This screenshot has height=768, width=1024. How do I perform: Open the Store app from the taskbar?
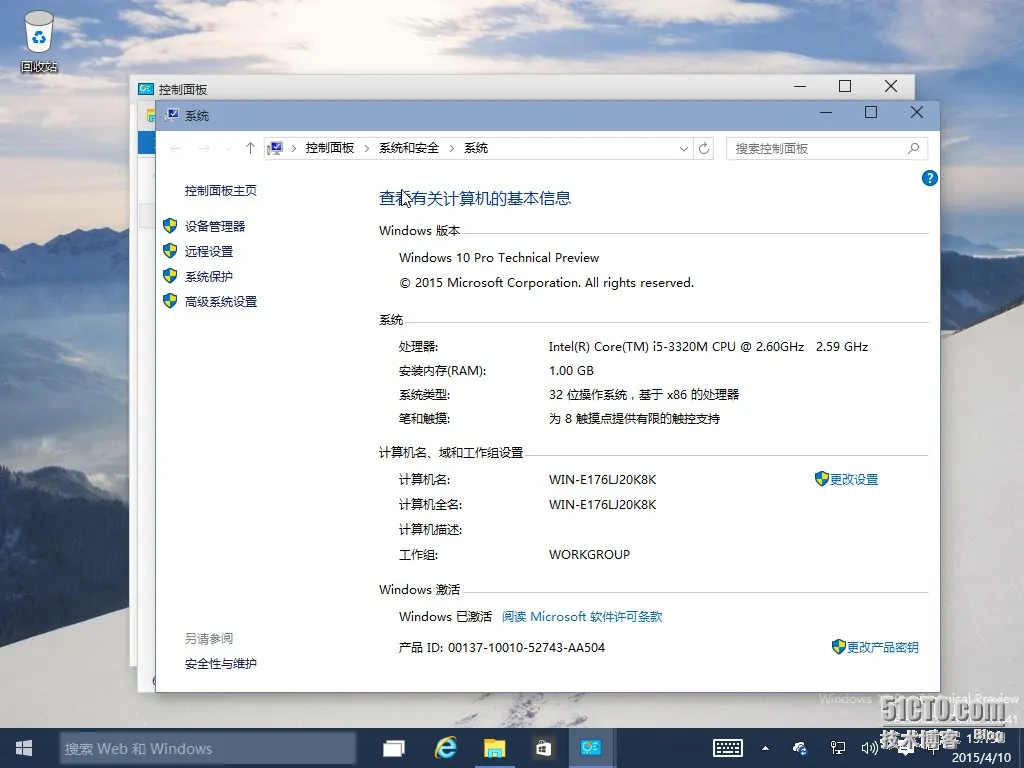pyautogui.click(x=543, y=748)
